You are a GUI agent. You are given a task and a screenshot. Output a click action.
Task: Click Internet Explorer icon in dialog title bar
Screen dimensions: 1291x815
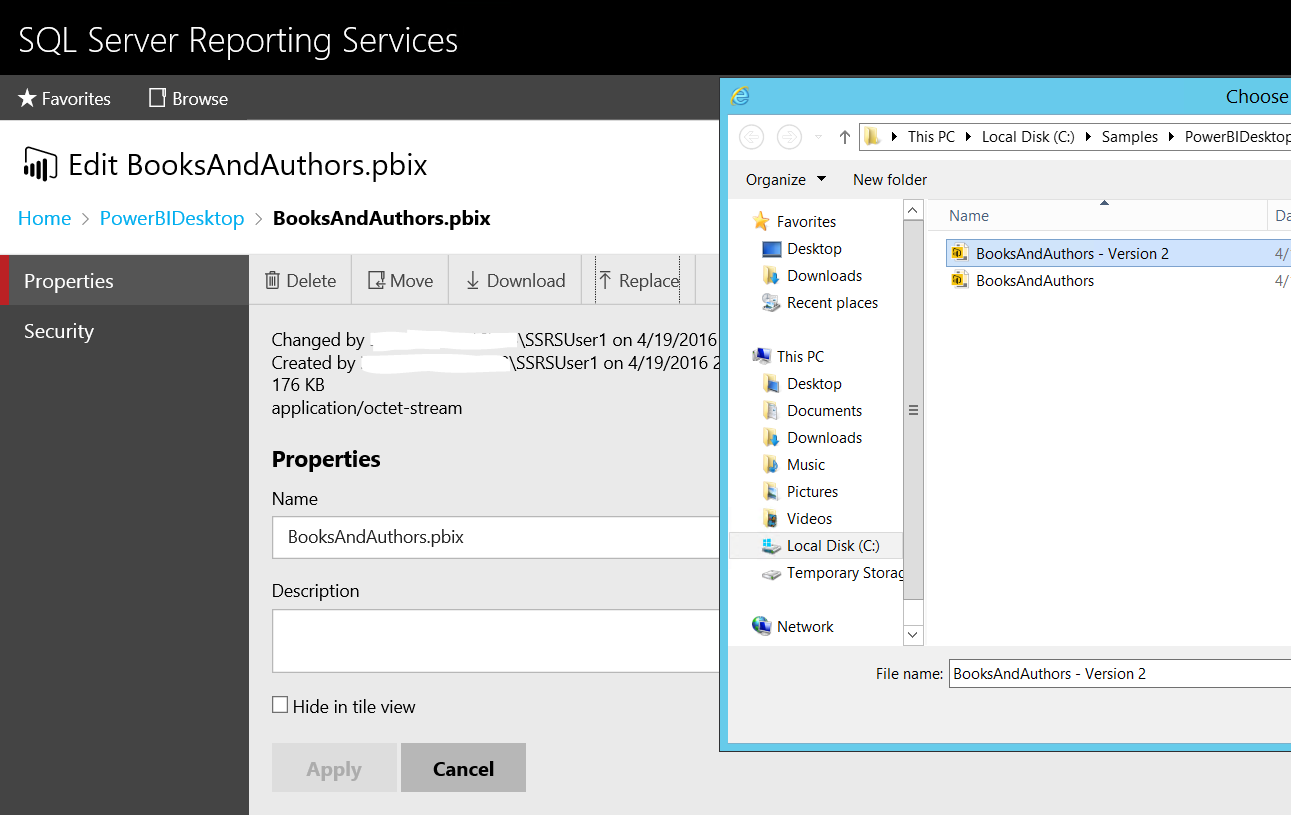(740, 96)
